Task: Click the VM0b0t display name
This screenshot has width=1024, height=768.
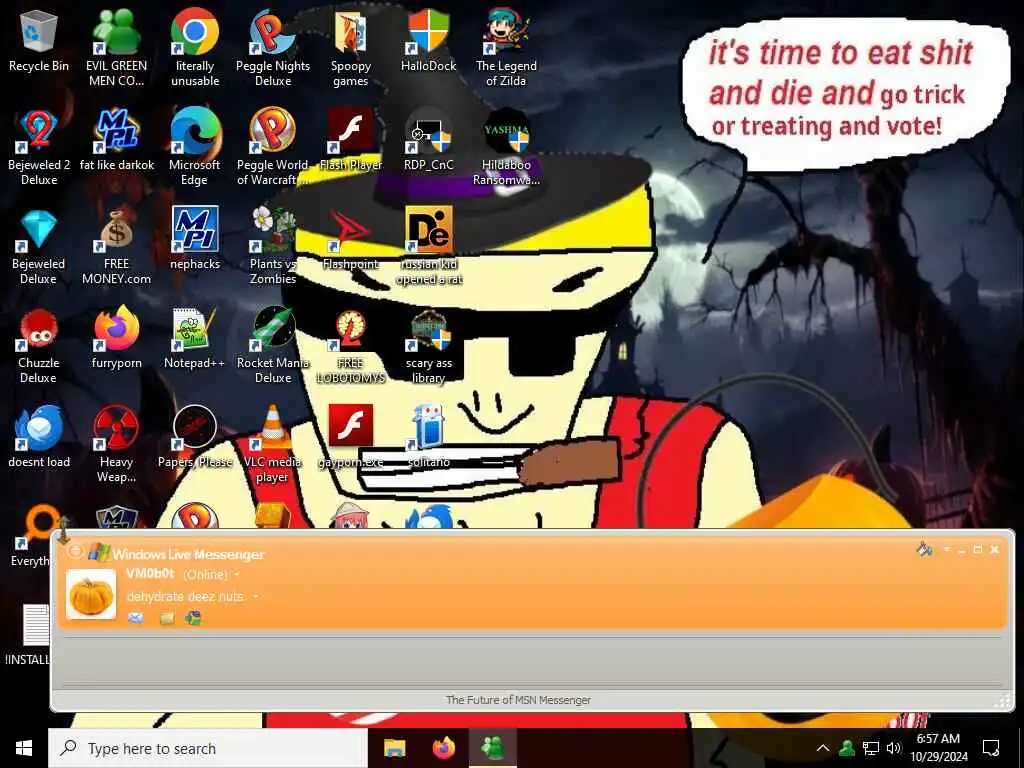Action: 150,573
